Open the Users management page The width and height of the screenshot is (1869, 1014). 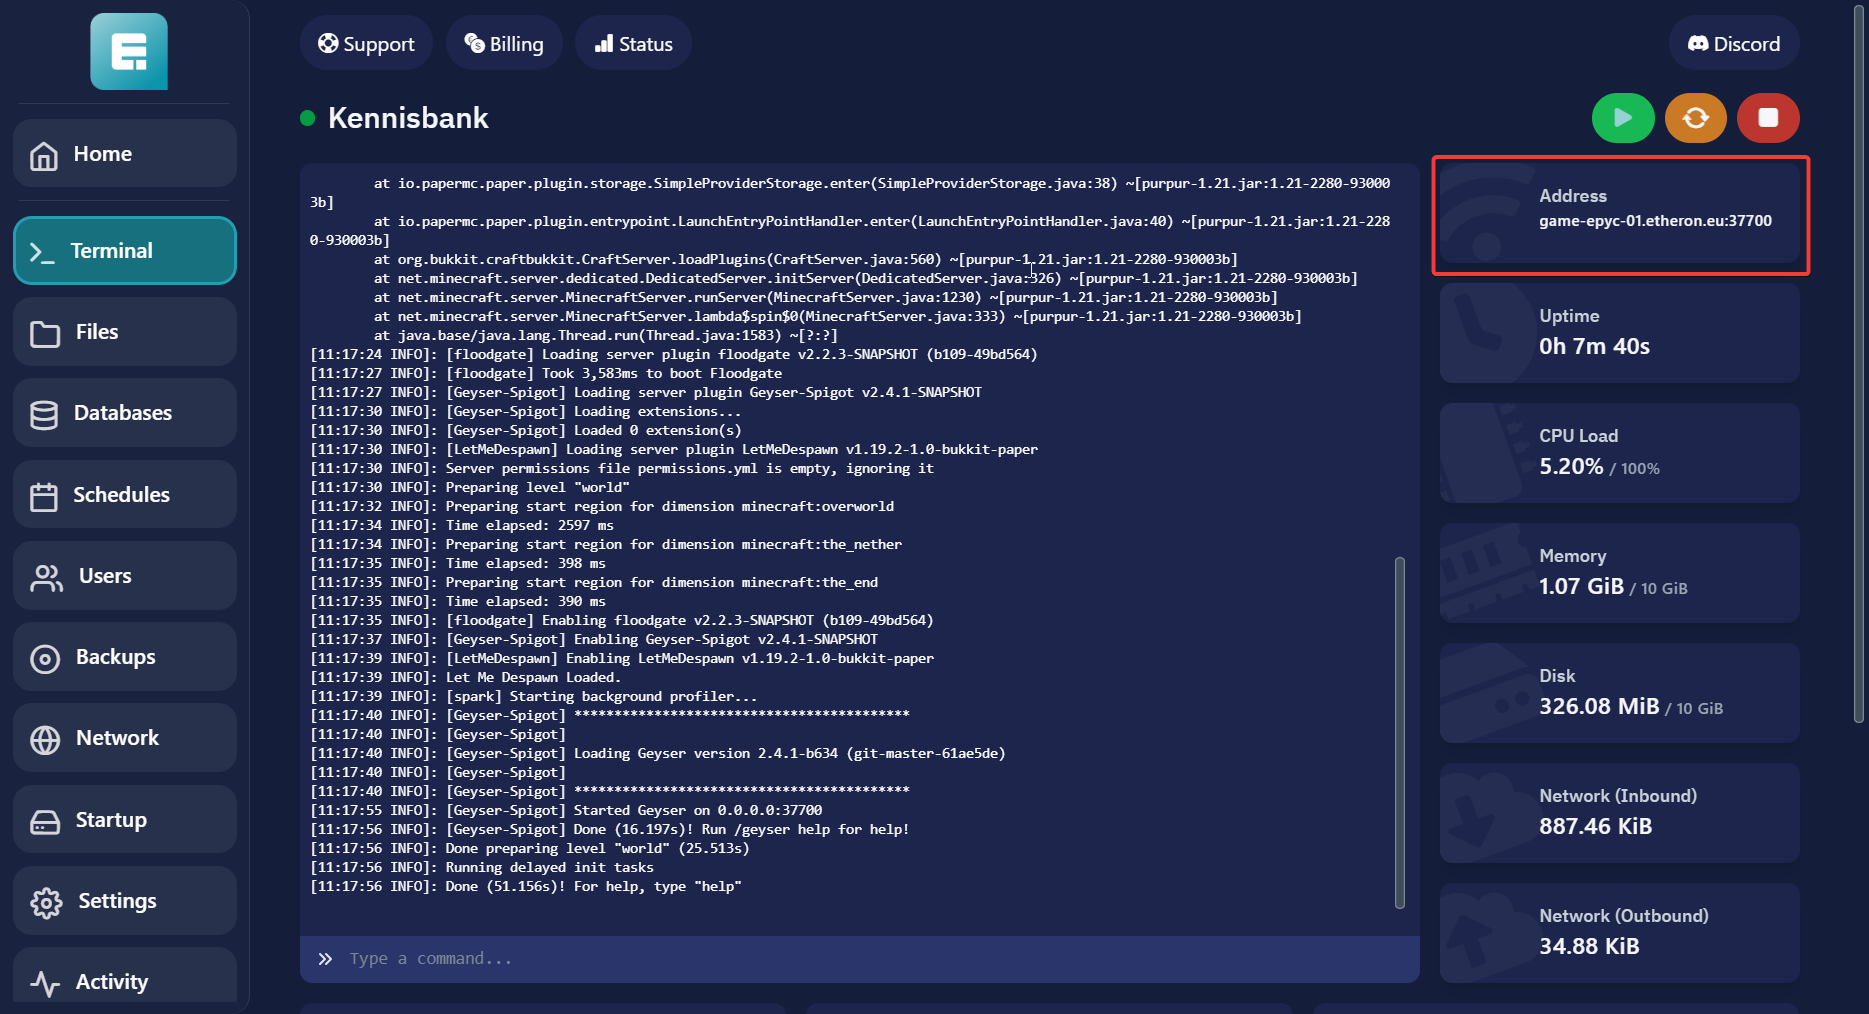tap(125, 576)
